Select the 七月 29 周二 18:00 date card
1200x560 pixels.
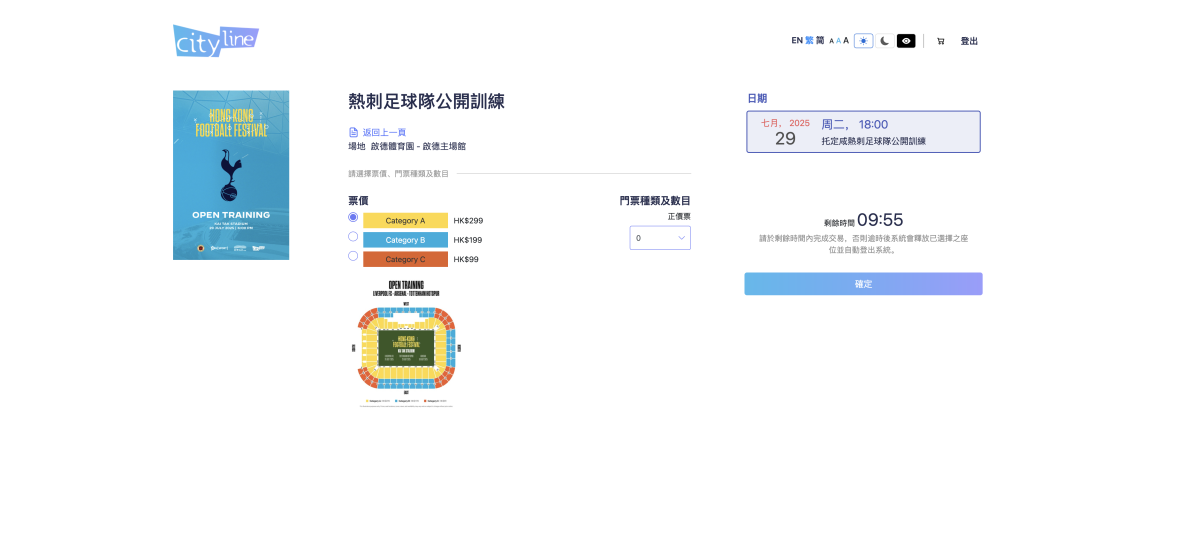point(863,132)
